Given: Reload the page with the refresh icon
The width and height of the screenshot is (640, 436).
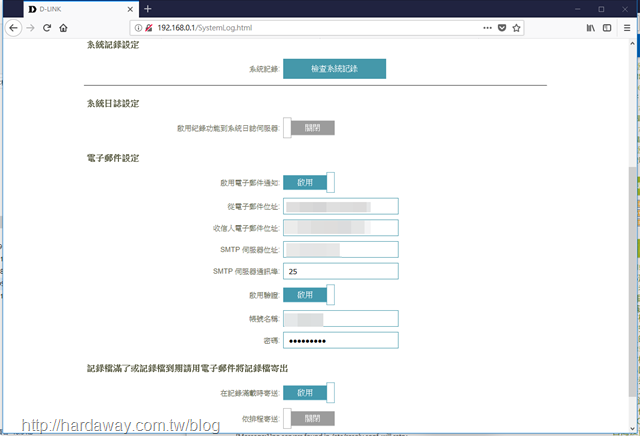Looking at the screenshot, I should 47,27.
